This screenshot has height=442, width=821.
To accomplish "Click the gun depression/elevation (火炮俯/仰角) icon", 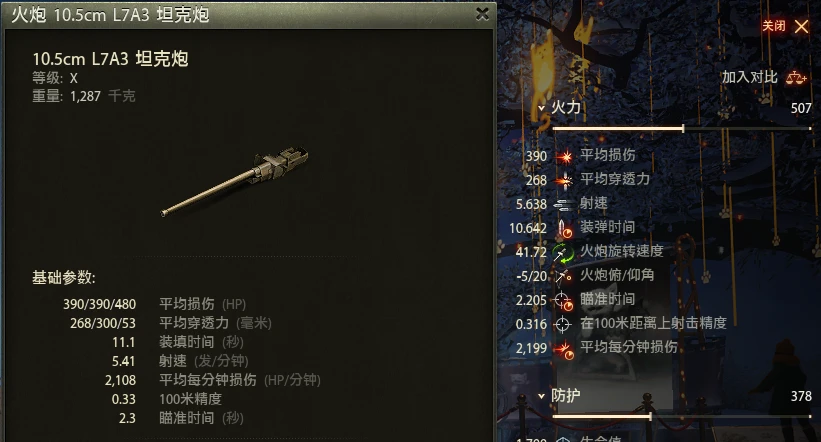I will tap(563, 276).
